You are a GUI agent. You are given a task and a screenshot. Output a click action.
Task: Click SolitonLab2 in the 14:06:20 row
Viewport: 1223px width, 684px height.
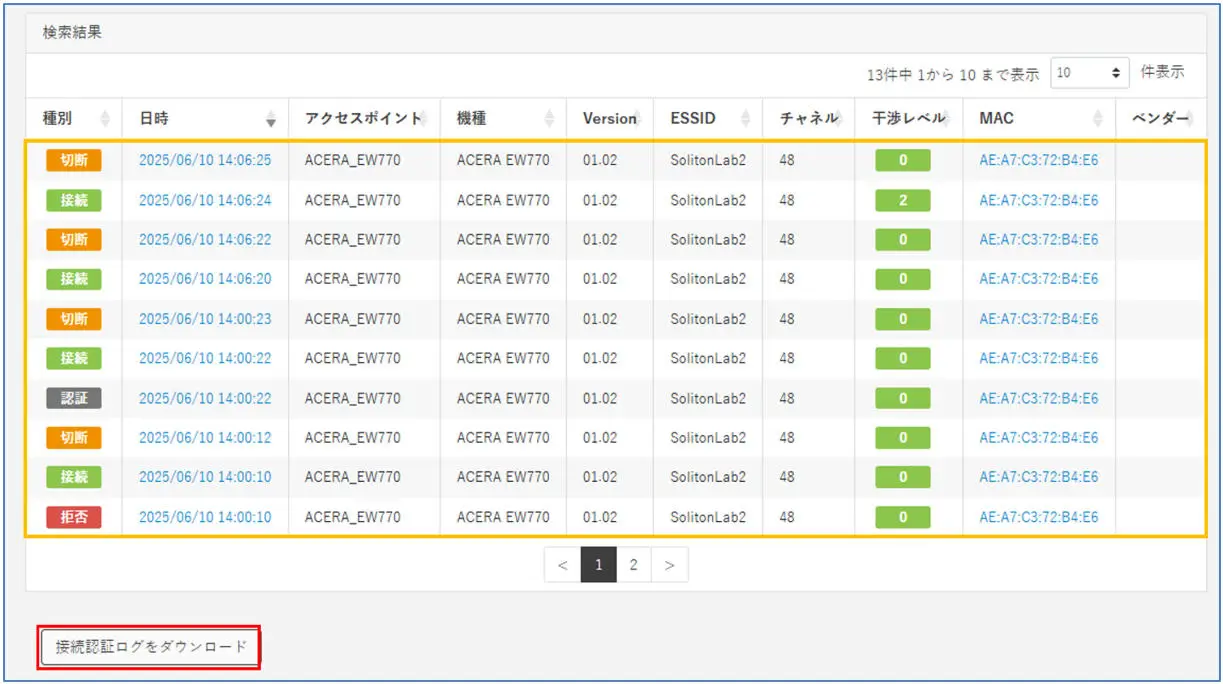708,279
